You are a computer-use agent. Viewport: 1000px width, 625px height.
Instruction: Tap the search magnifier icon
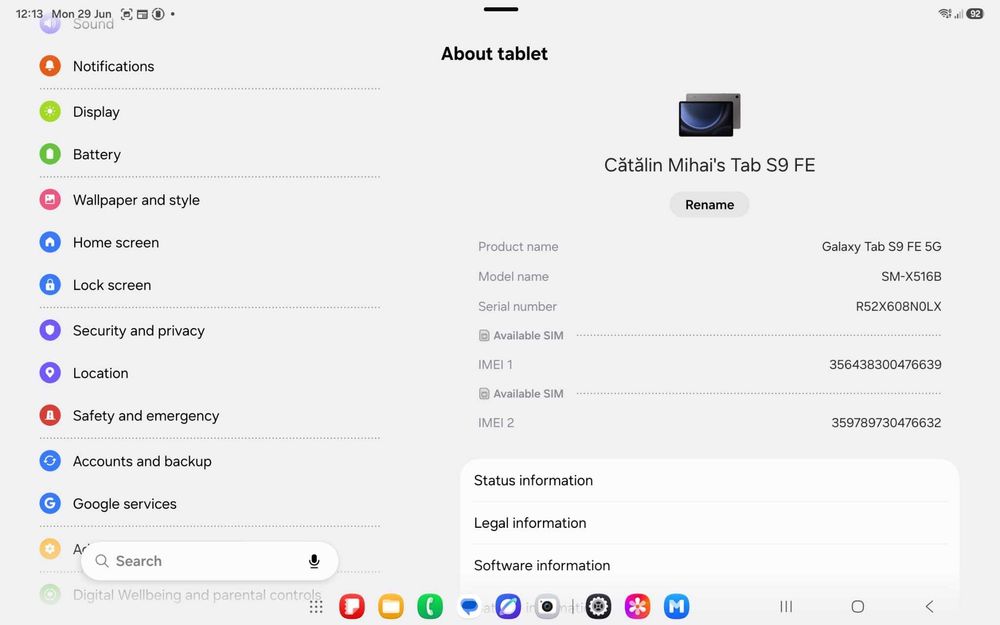[x=101, y=561]
